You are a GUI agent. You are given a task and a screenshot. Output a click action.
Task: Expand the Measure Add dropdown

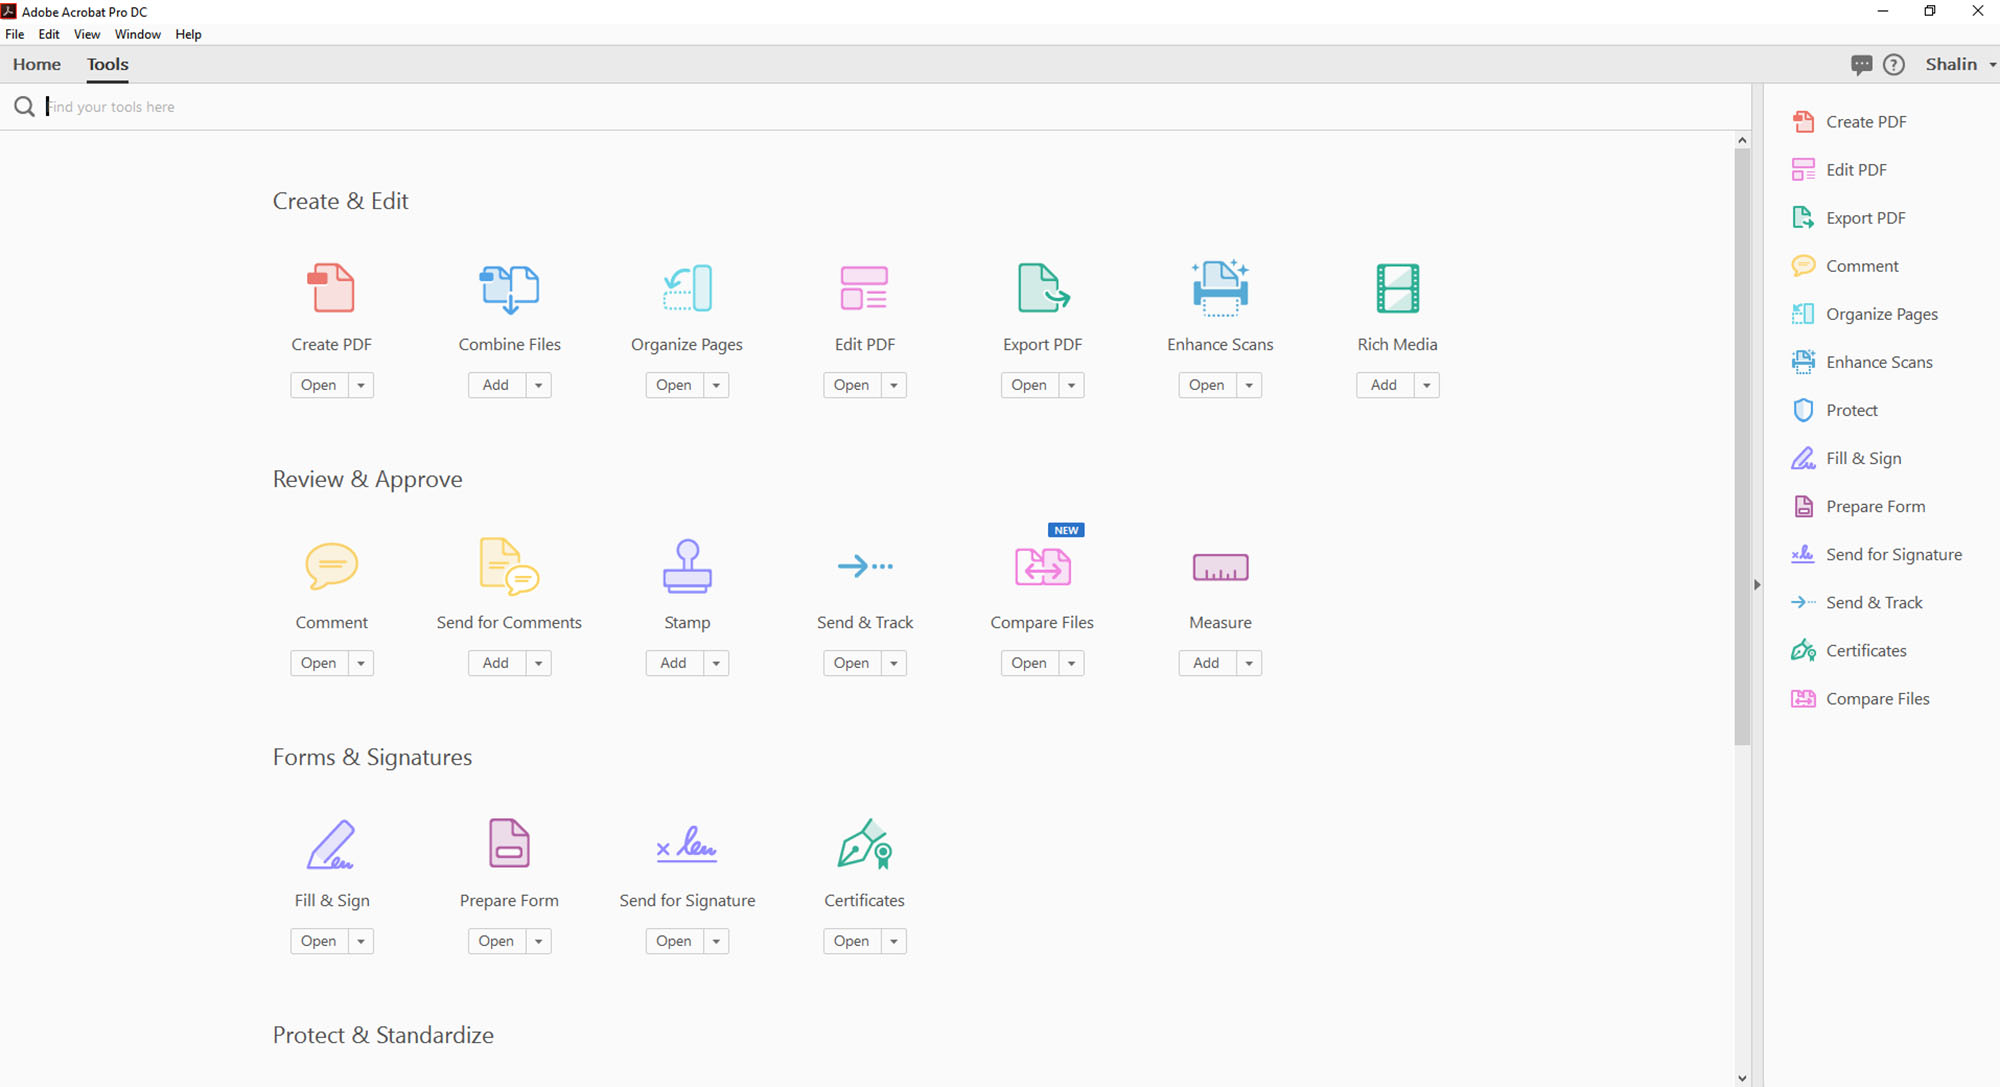1246,663
